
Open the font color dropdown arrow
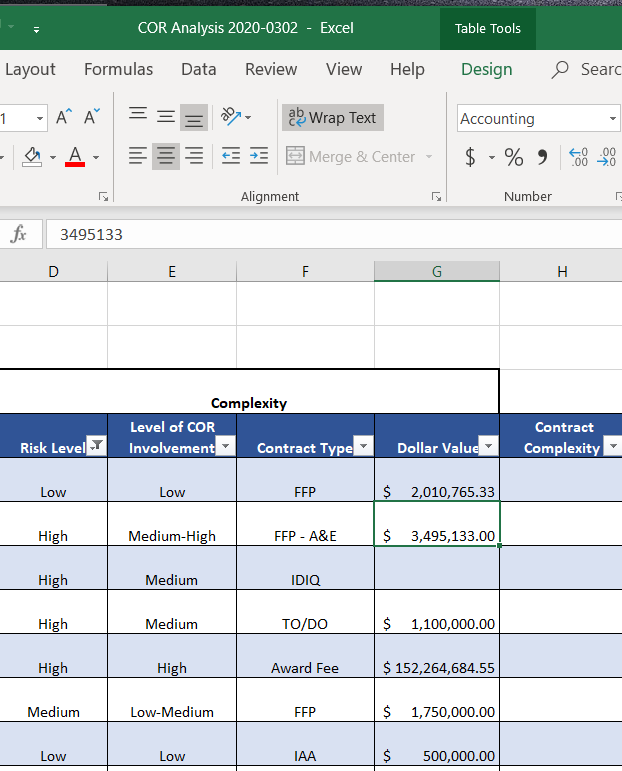(x=96, y=157)
